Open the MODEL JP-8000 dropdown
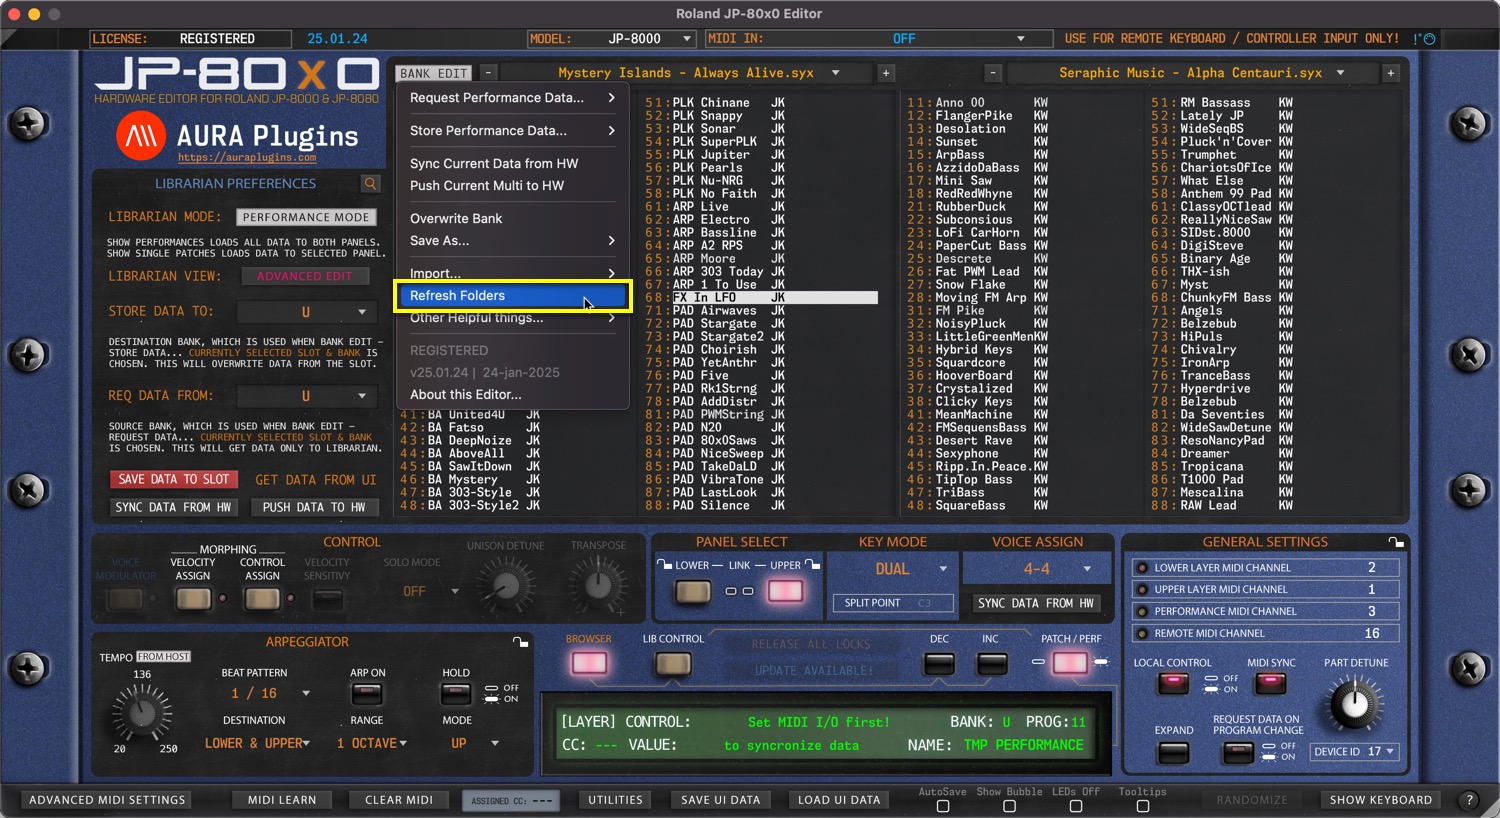 (611, 39)
